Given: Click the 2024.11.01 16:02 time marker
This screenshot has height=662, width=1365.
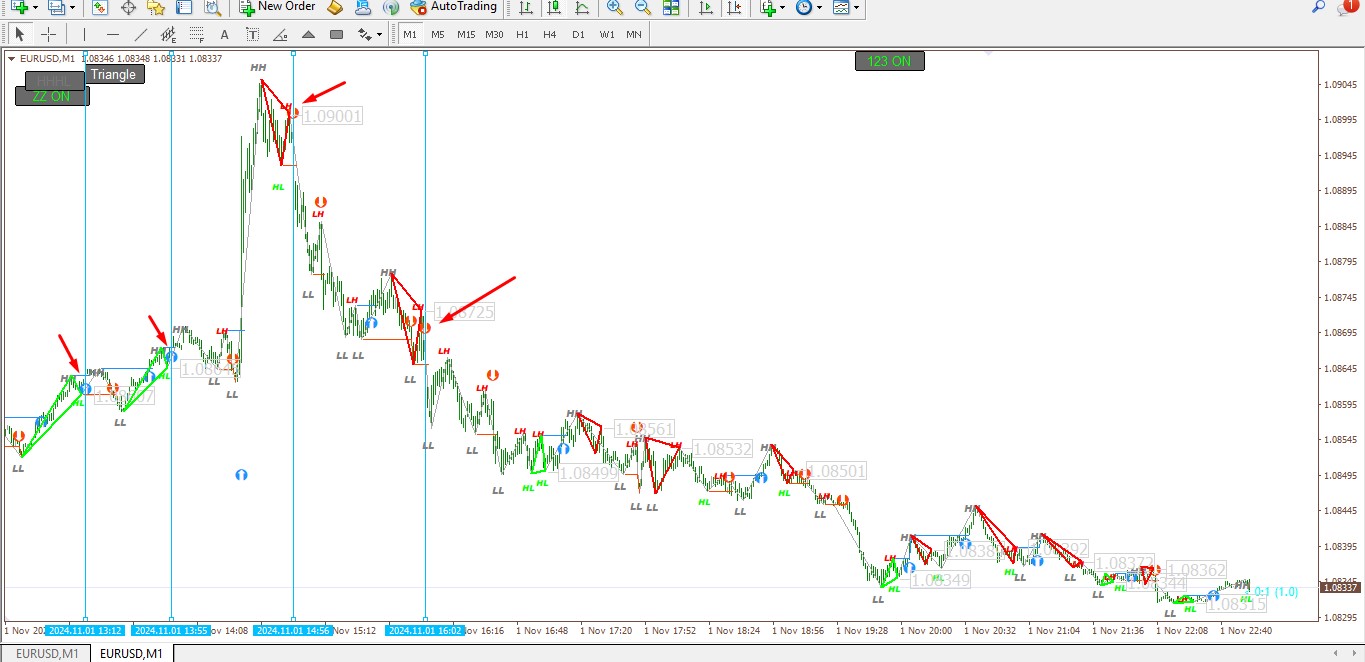Looking at the screenshot, I should tap(426, 631).
